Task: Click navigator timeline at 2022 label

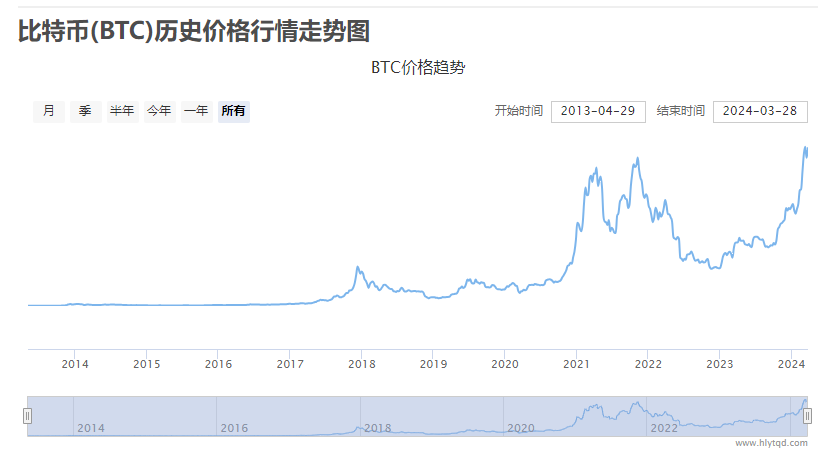Action: [664, 428]
